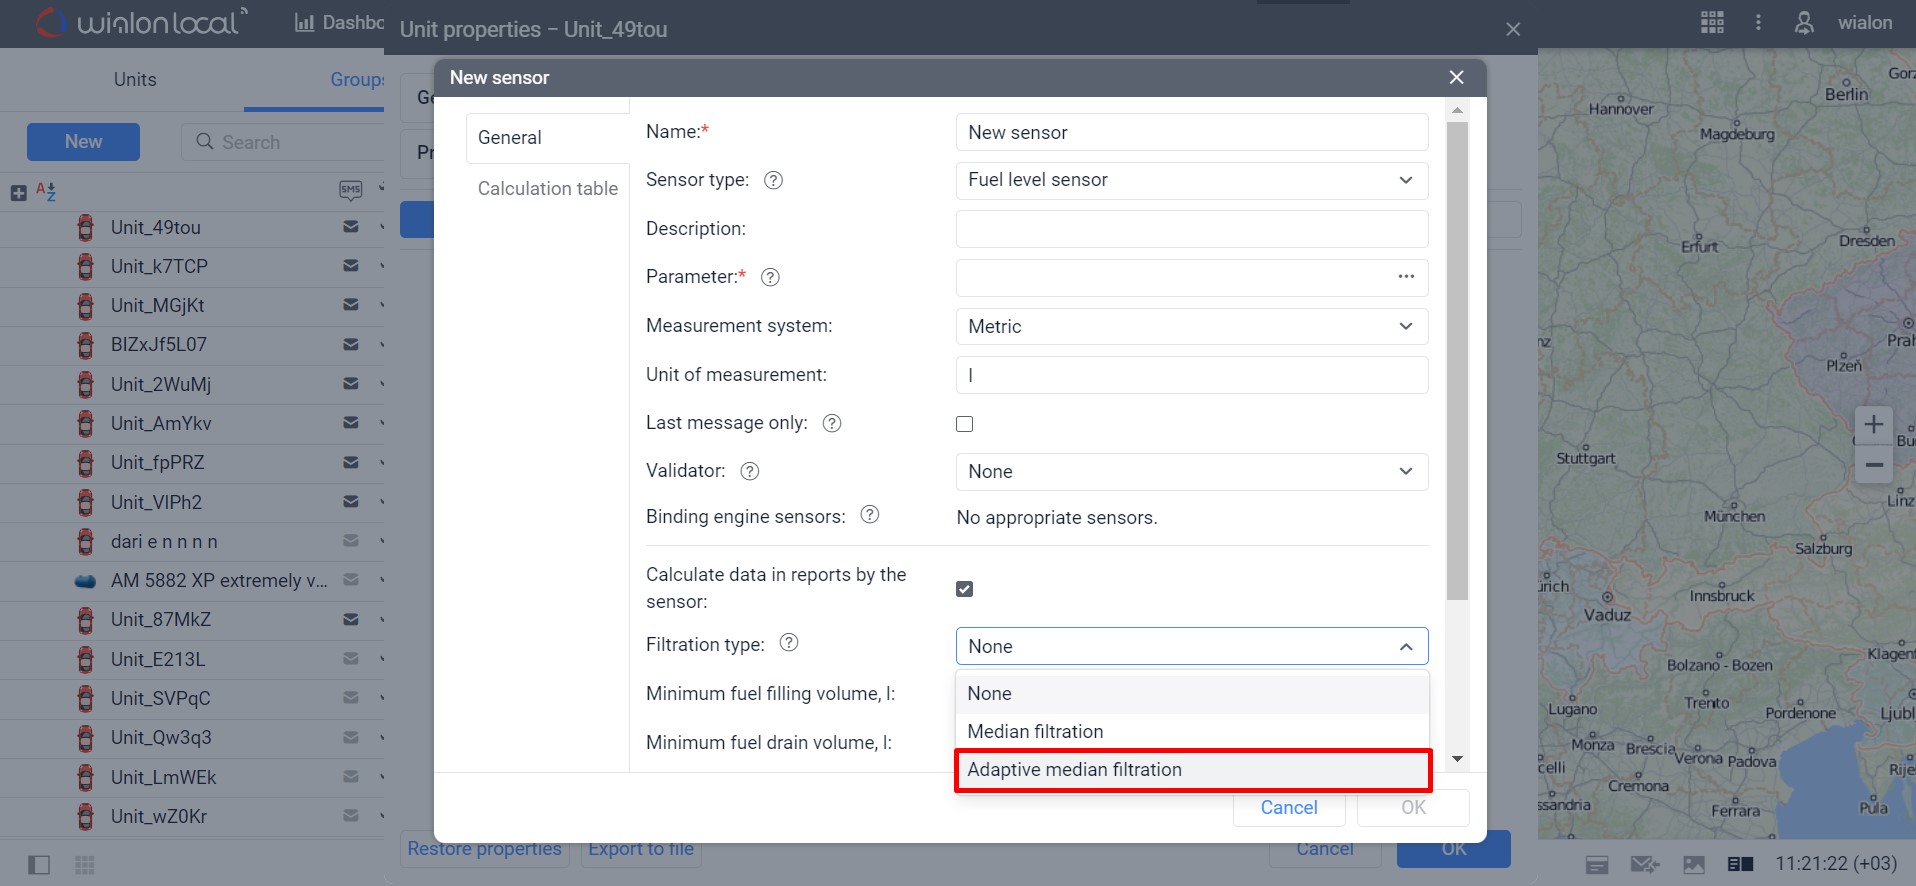1916x886 pixels.
Task: Open the Sensor type dropdown
Action: pos(1191,180)
